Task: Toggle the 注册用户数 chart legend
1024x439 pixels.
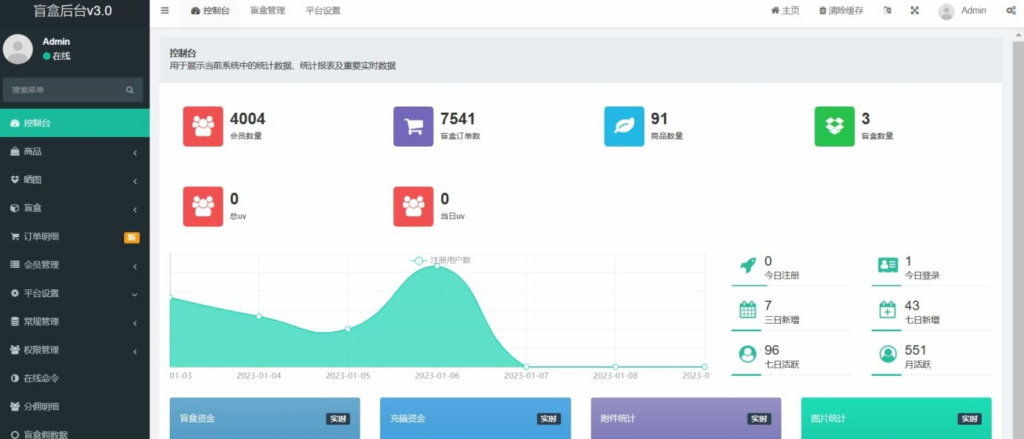Action: point(441,260)
